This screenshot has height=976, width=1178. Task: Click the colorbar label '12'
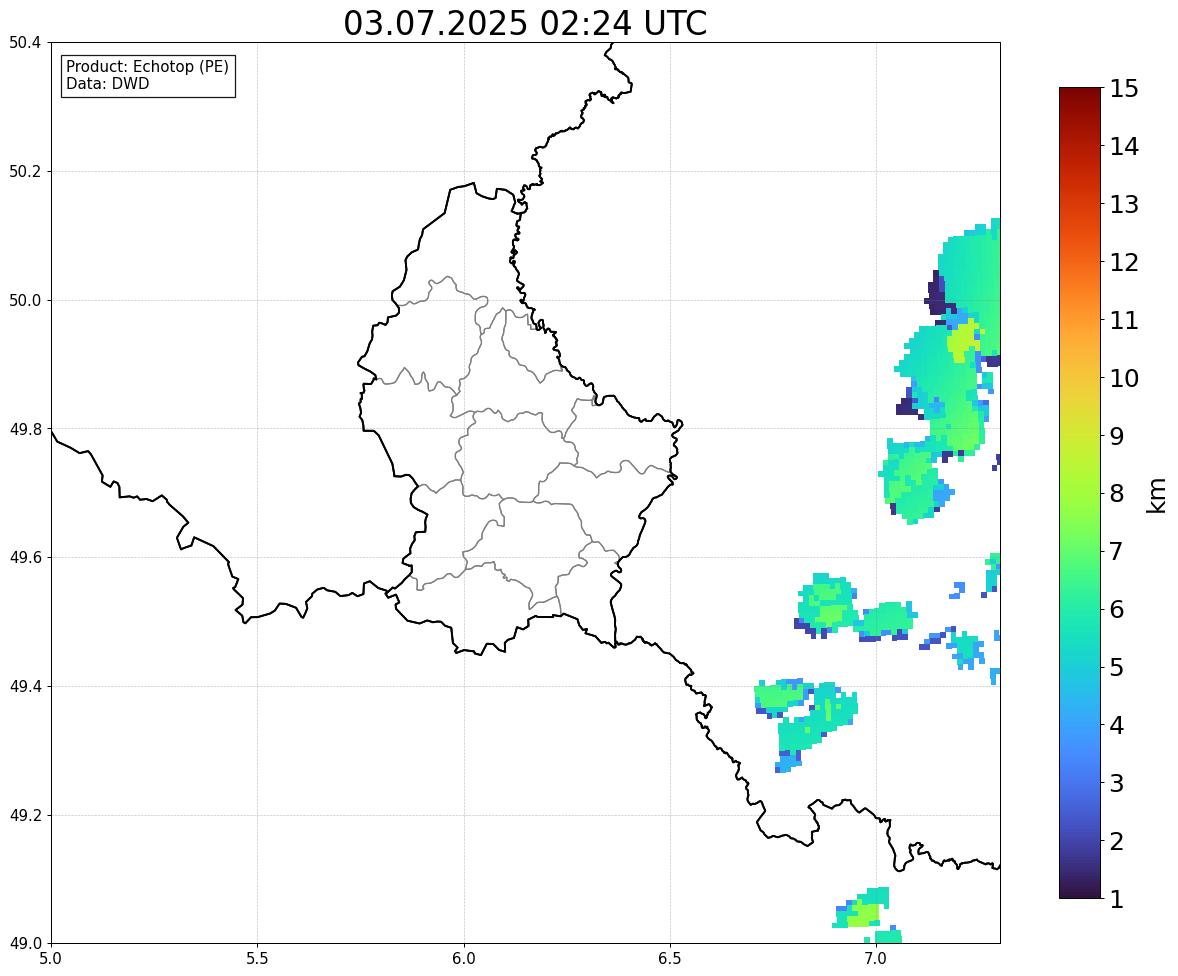click(x=1124, y=262)
